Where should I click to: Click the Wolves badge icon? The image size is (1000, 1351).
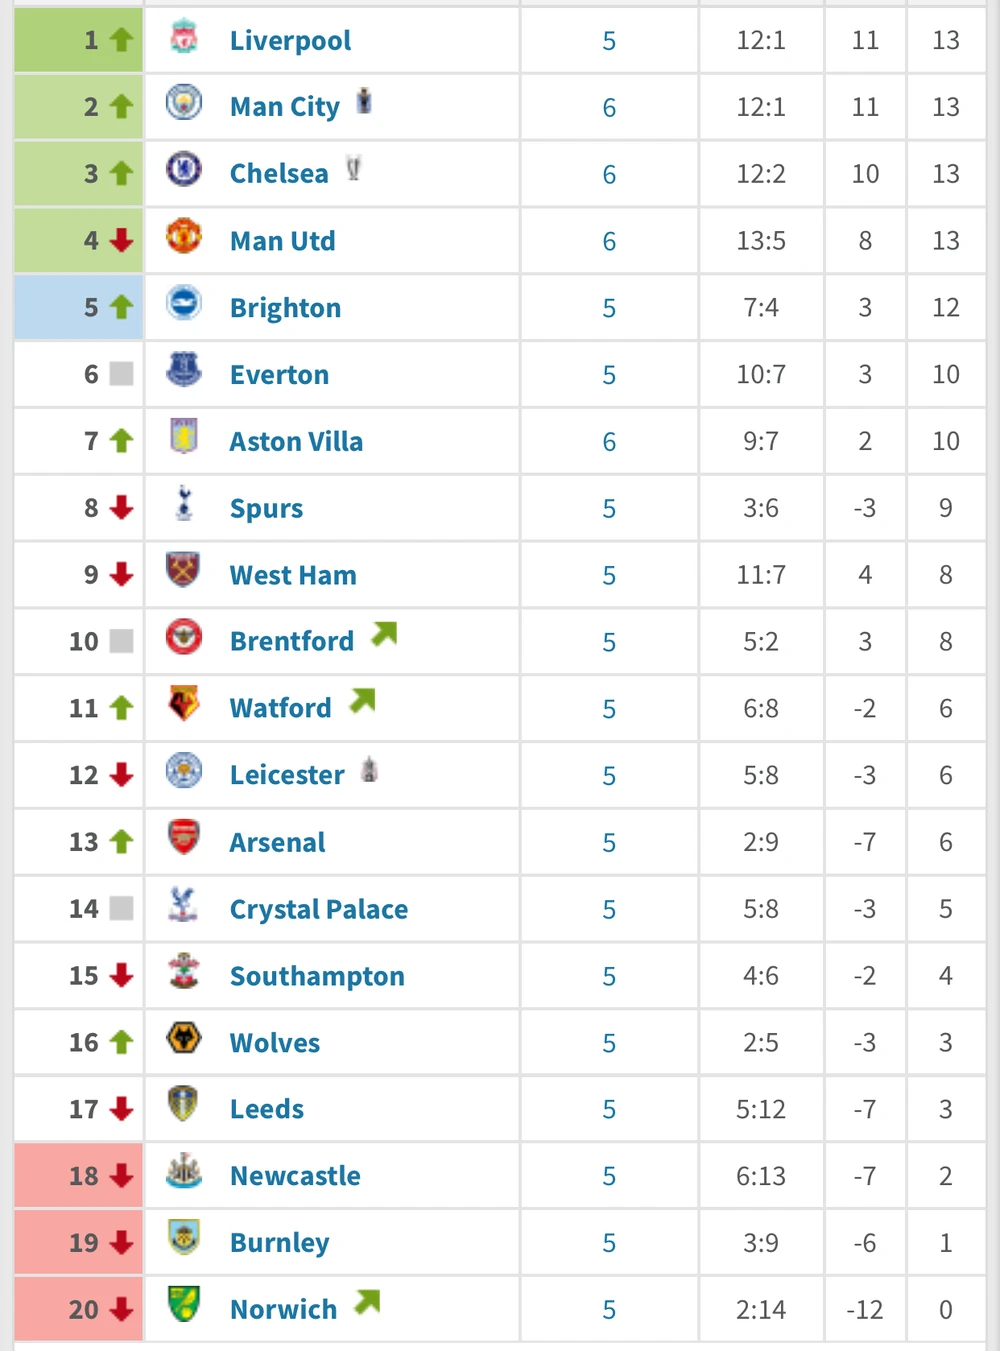(x=184, y=1039)
